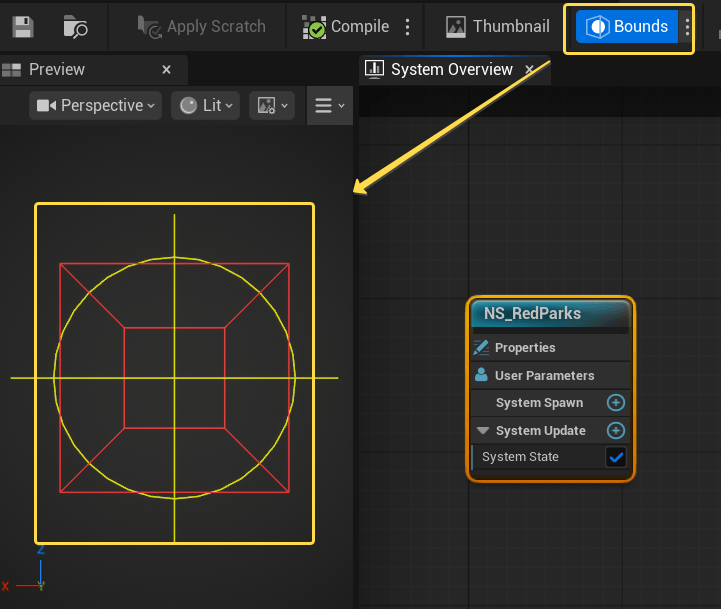The width and height of the screenshot is (721, 609).
Task: Add module to System Spawn
Action: click(616, 402)
